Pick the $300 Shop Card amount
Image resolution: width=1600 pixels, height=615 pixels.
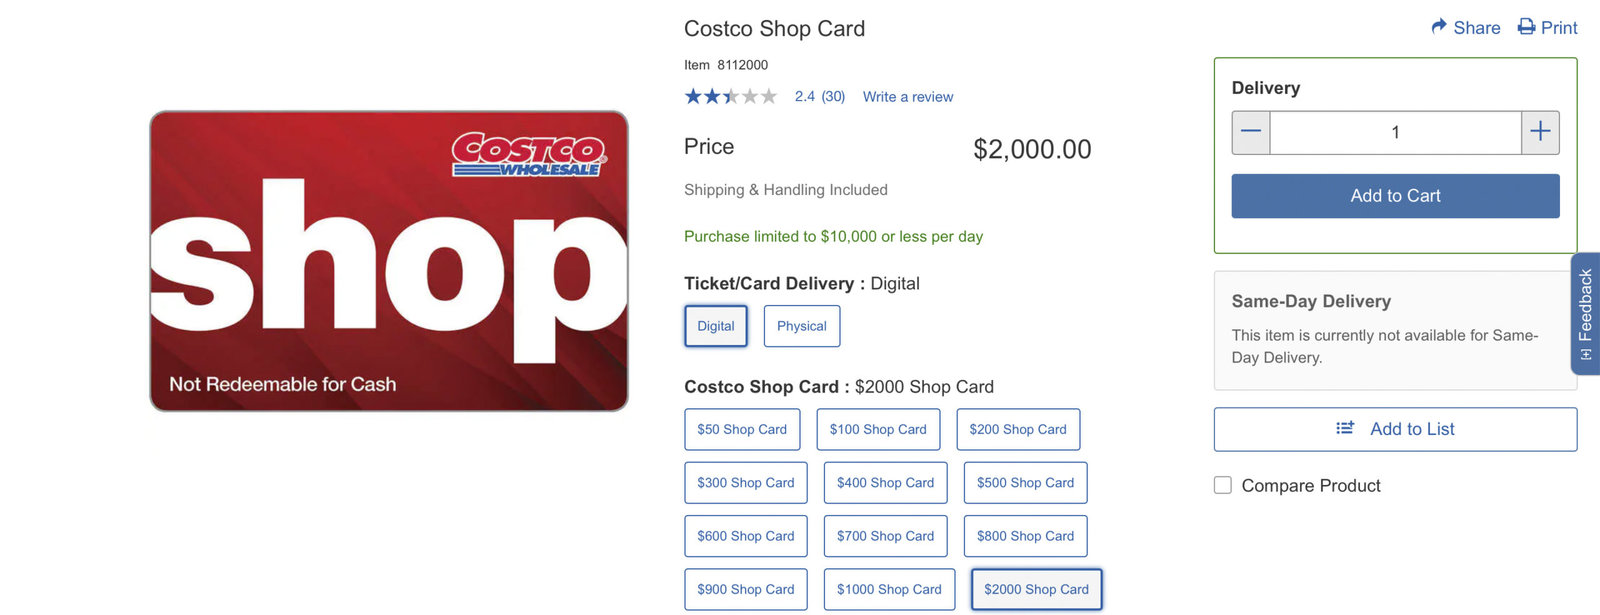click(745, 482)
